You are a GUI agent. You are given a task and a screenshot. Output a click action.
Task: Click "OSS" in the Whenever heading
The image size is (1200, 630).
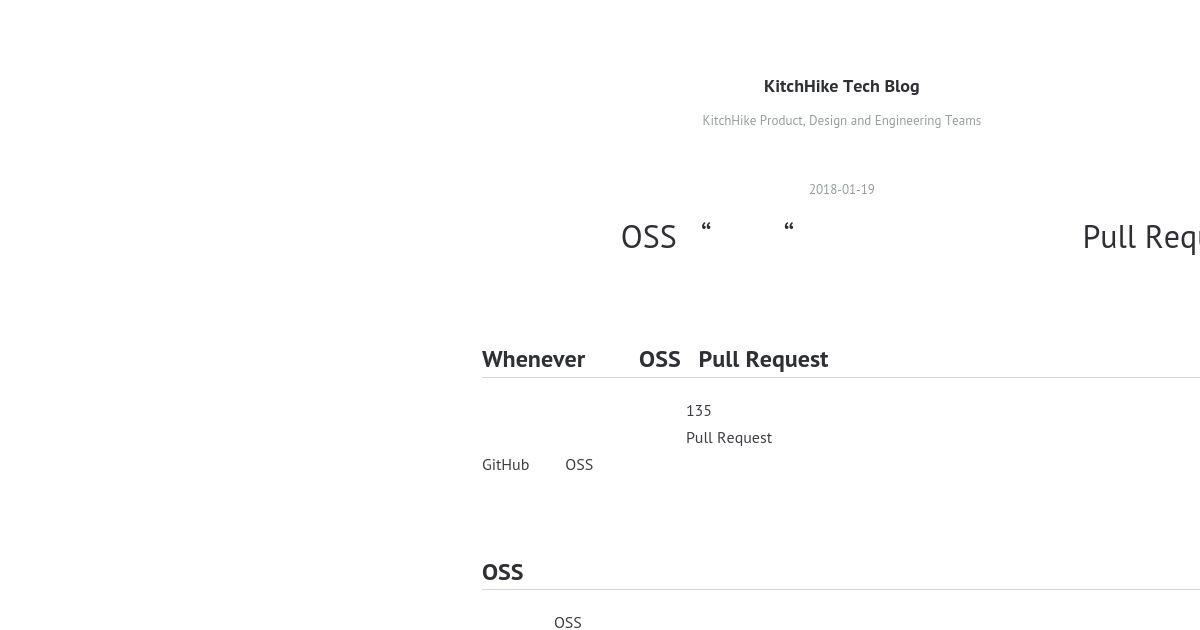[x=659, y=359]
